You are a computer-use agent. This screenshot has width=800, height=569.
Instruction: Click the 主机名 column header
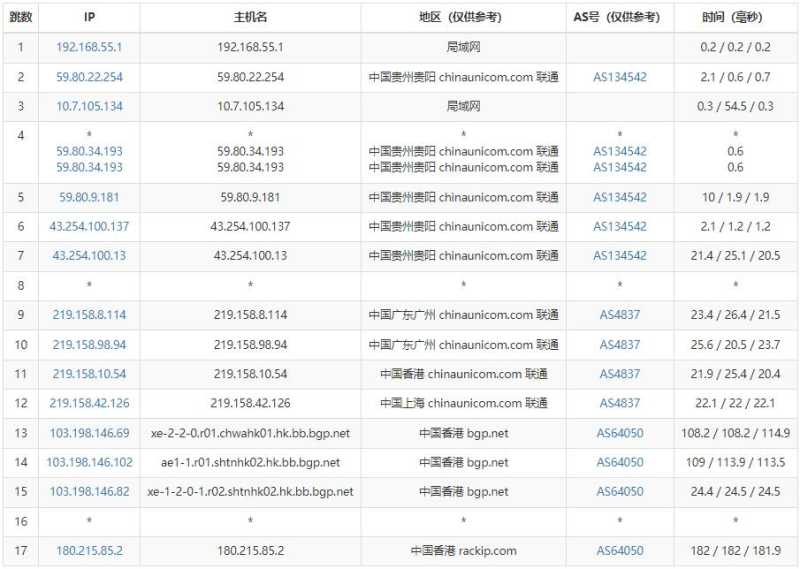250,17
